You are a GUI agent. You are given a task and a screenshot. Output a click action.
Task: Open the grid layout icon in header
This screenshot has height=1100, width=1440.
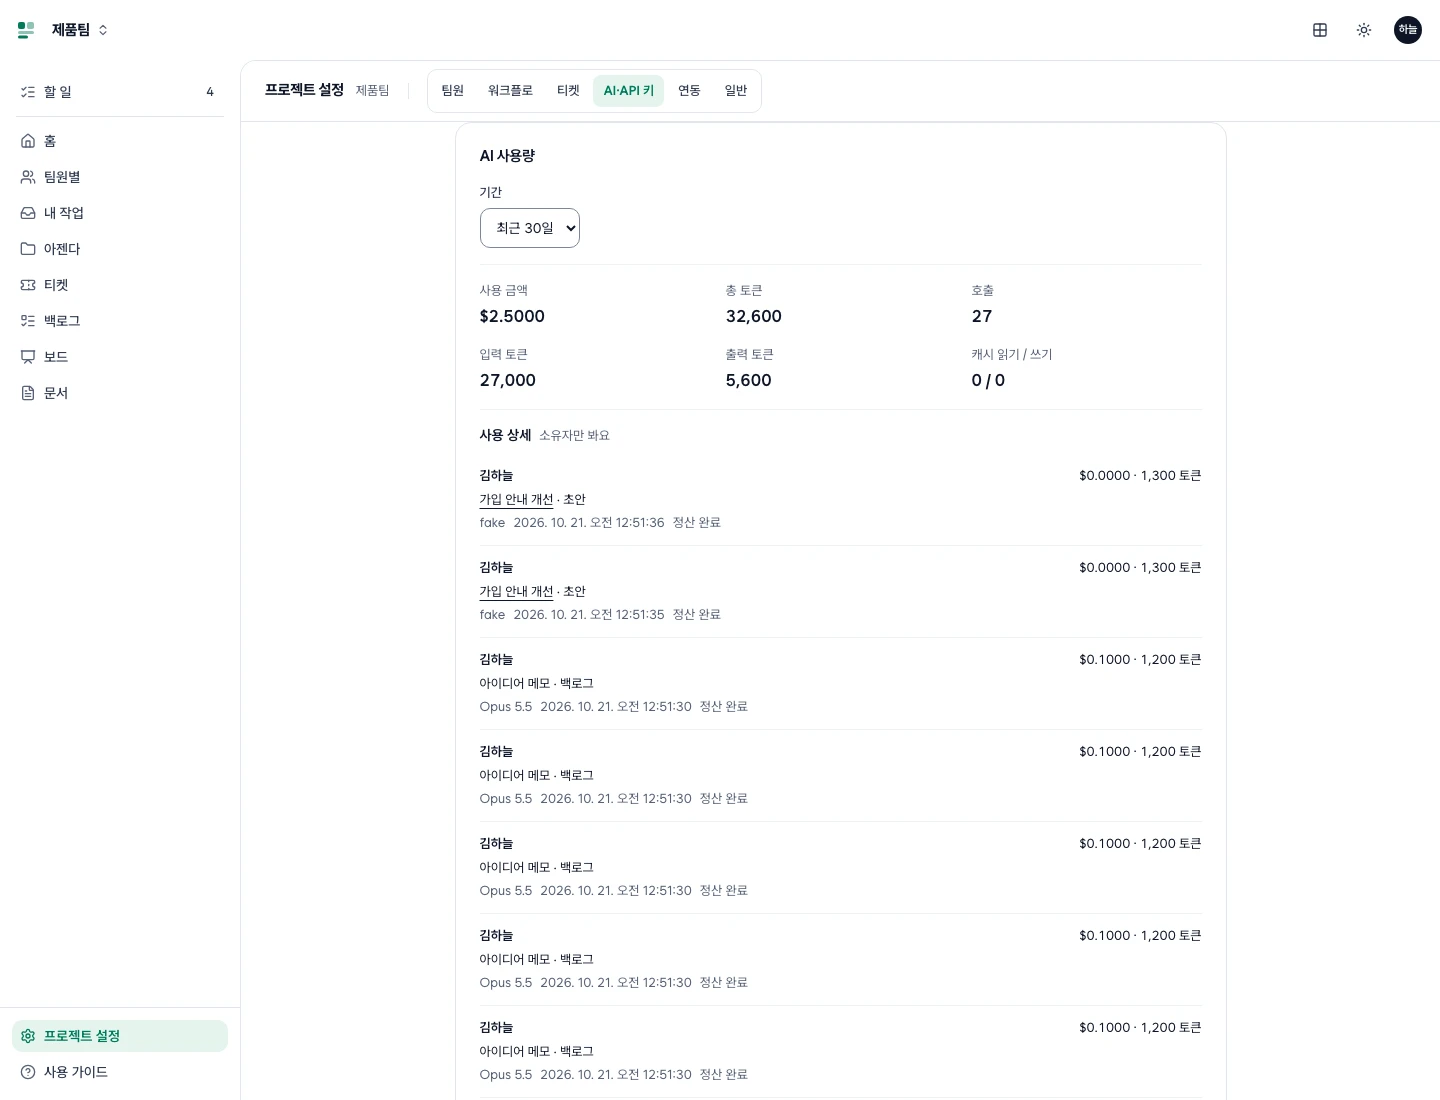point(1320,30)
